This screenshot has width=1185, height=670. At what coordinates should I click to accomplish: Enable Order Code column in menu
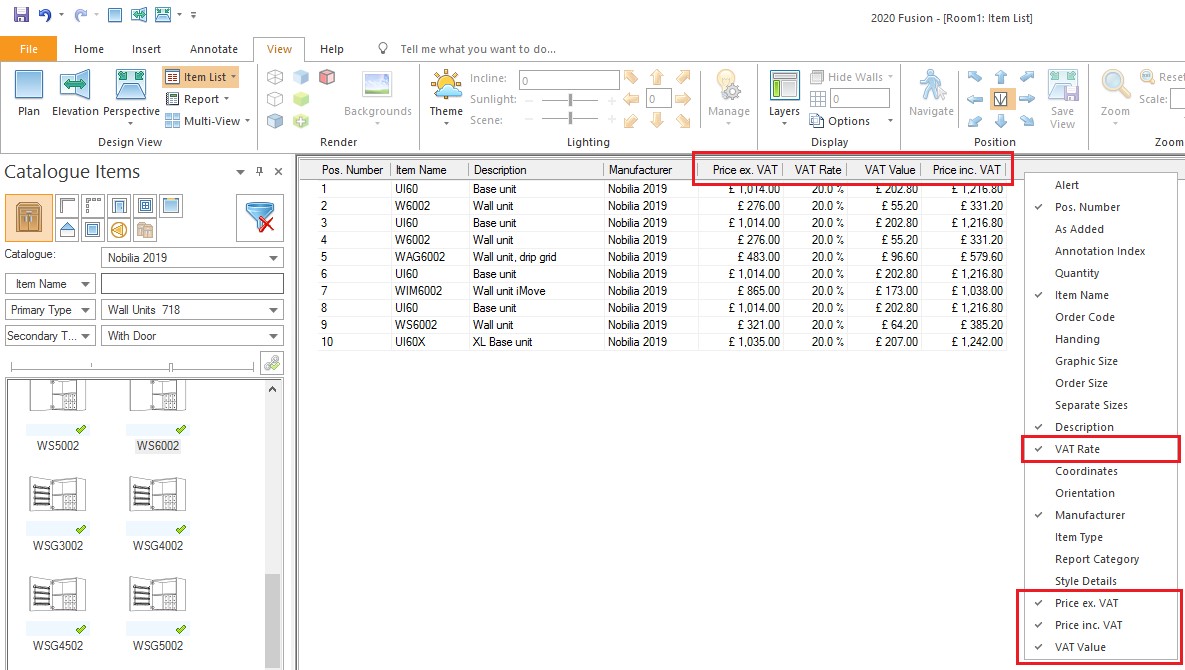1102,316
